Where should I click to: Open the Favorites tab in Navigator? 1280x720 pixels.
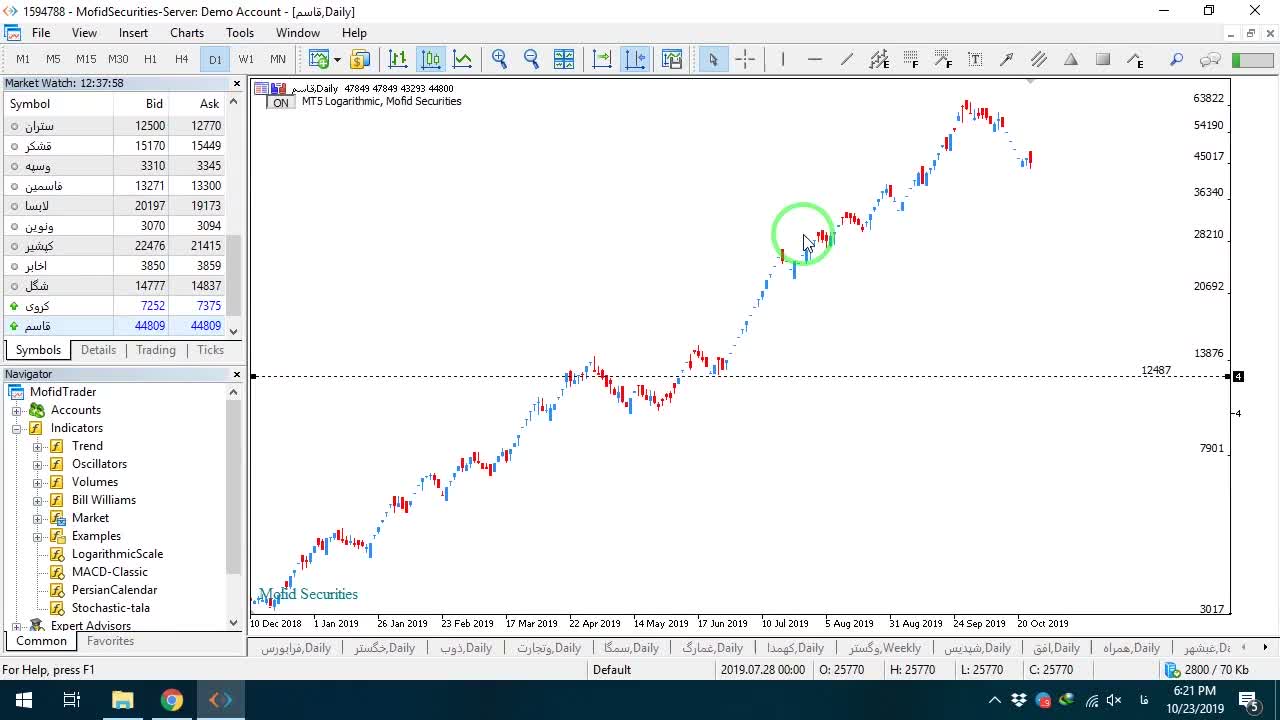click(x=110, y=641)
